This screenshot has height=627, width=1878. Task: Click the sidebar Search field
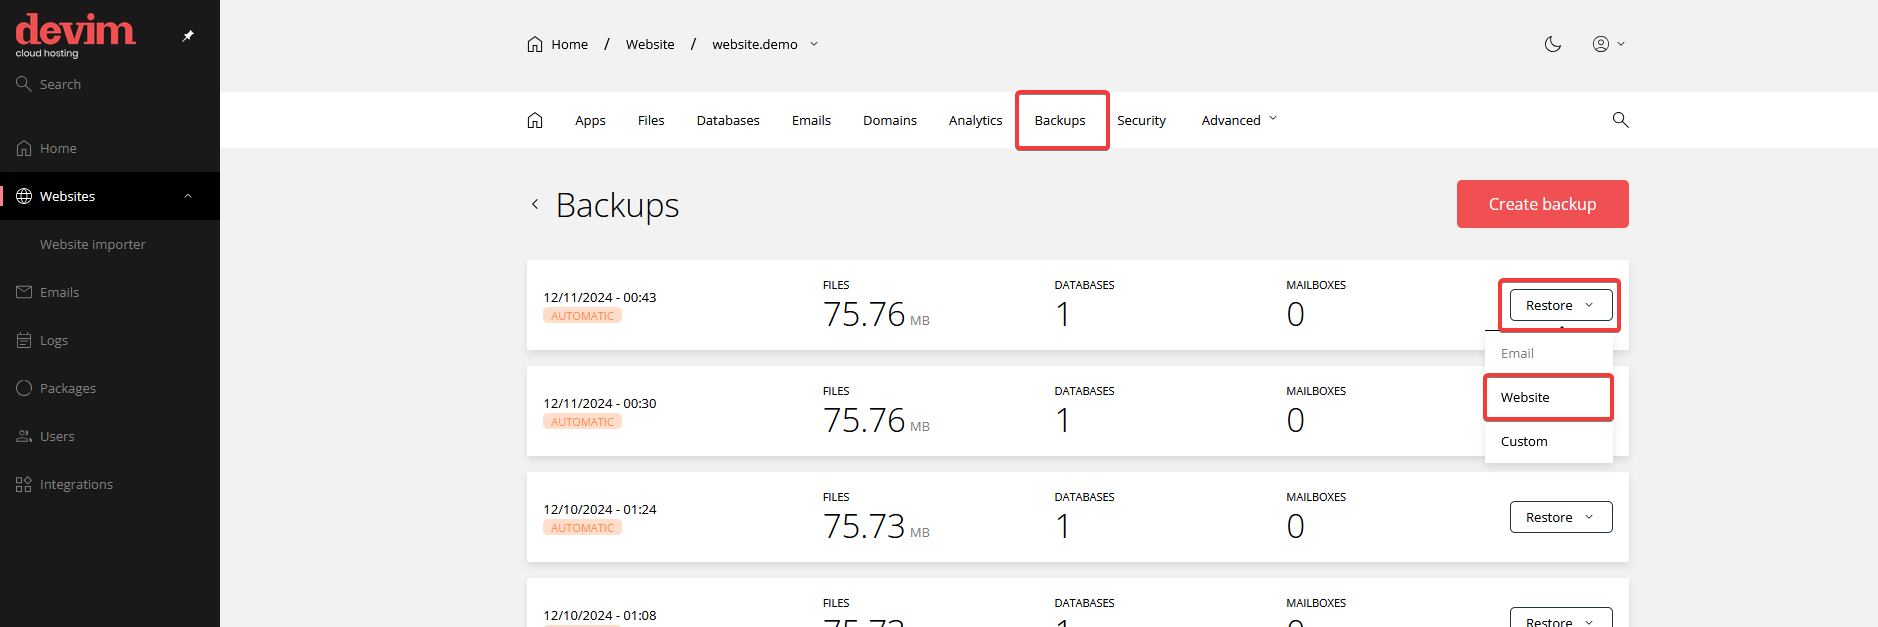(x=60, y=84)
